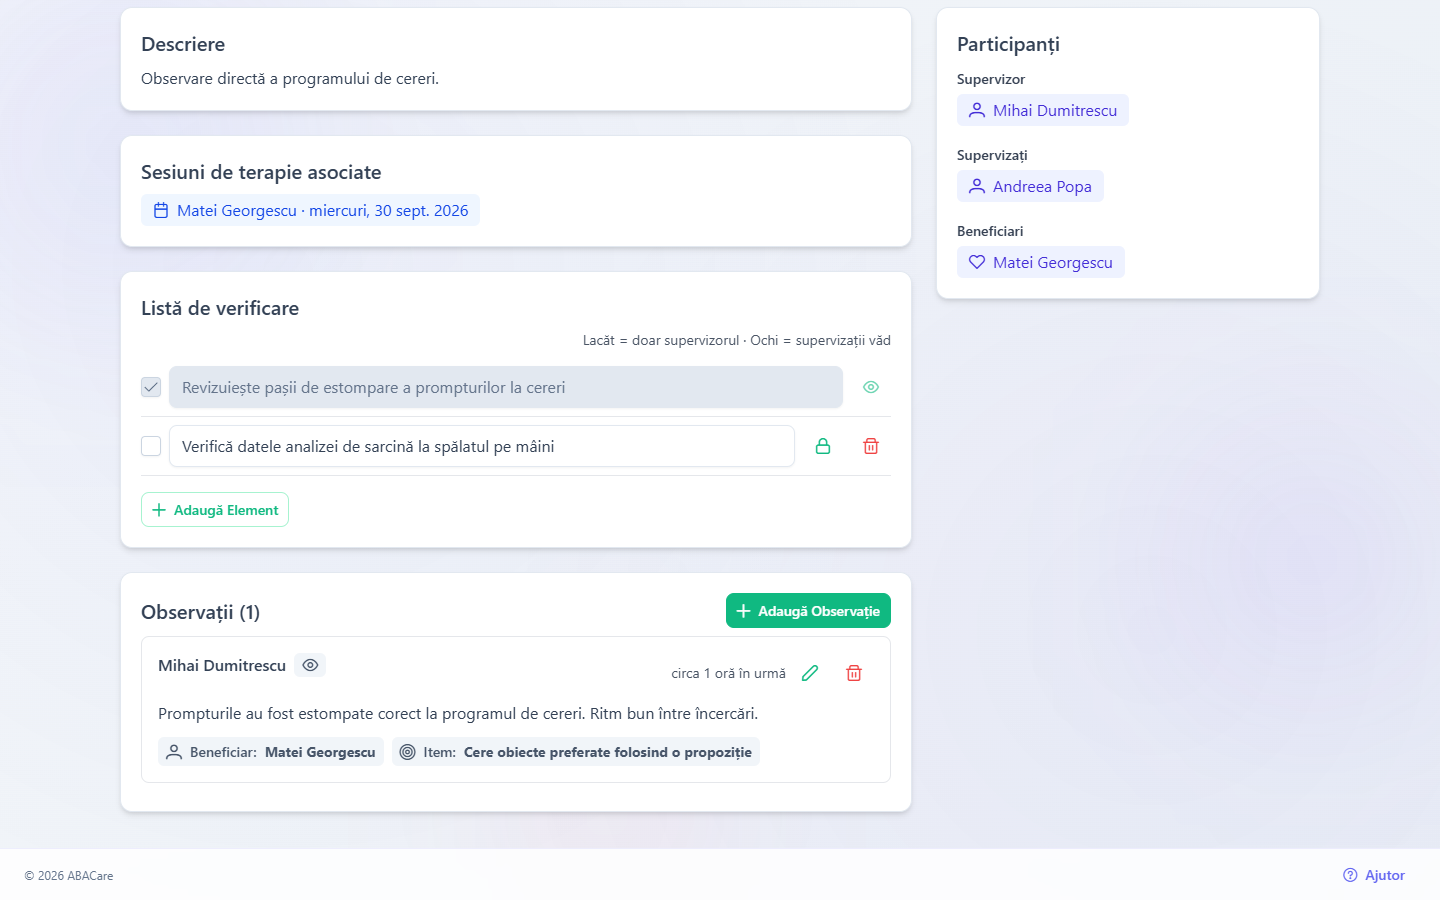Click Adaugă Observație button

coord(808,611)
